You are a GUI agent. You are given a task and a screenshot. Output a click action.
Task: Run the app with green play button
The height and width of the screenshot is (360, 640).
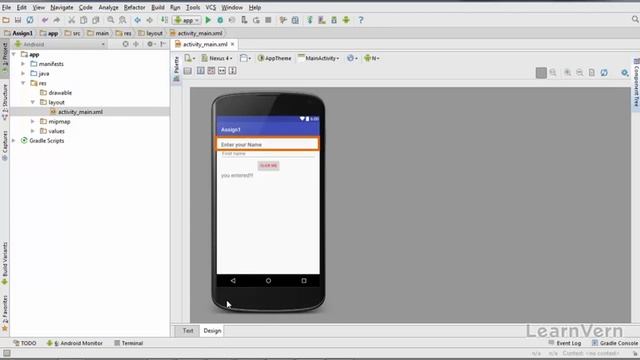(208, 20)
